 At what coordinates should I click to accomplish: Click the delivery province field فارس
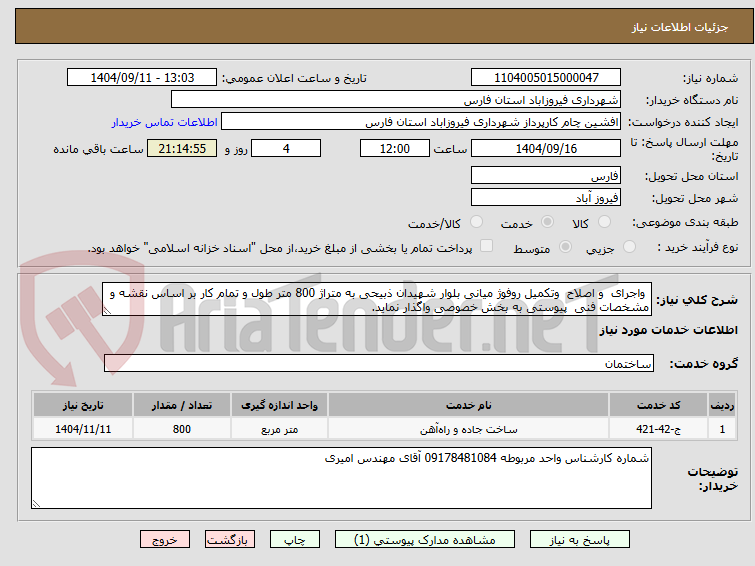546,176
